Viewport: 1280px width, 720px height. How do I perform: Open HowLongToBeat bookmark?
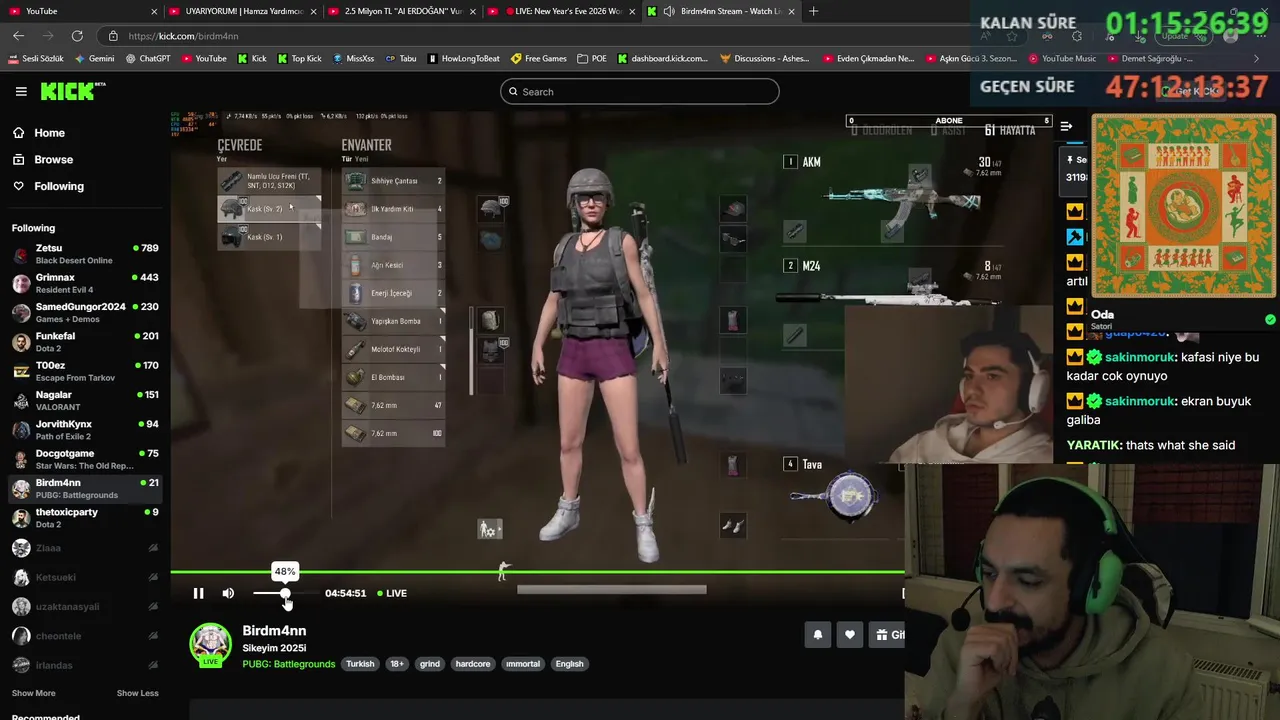coord(463,59)
